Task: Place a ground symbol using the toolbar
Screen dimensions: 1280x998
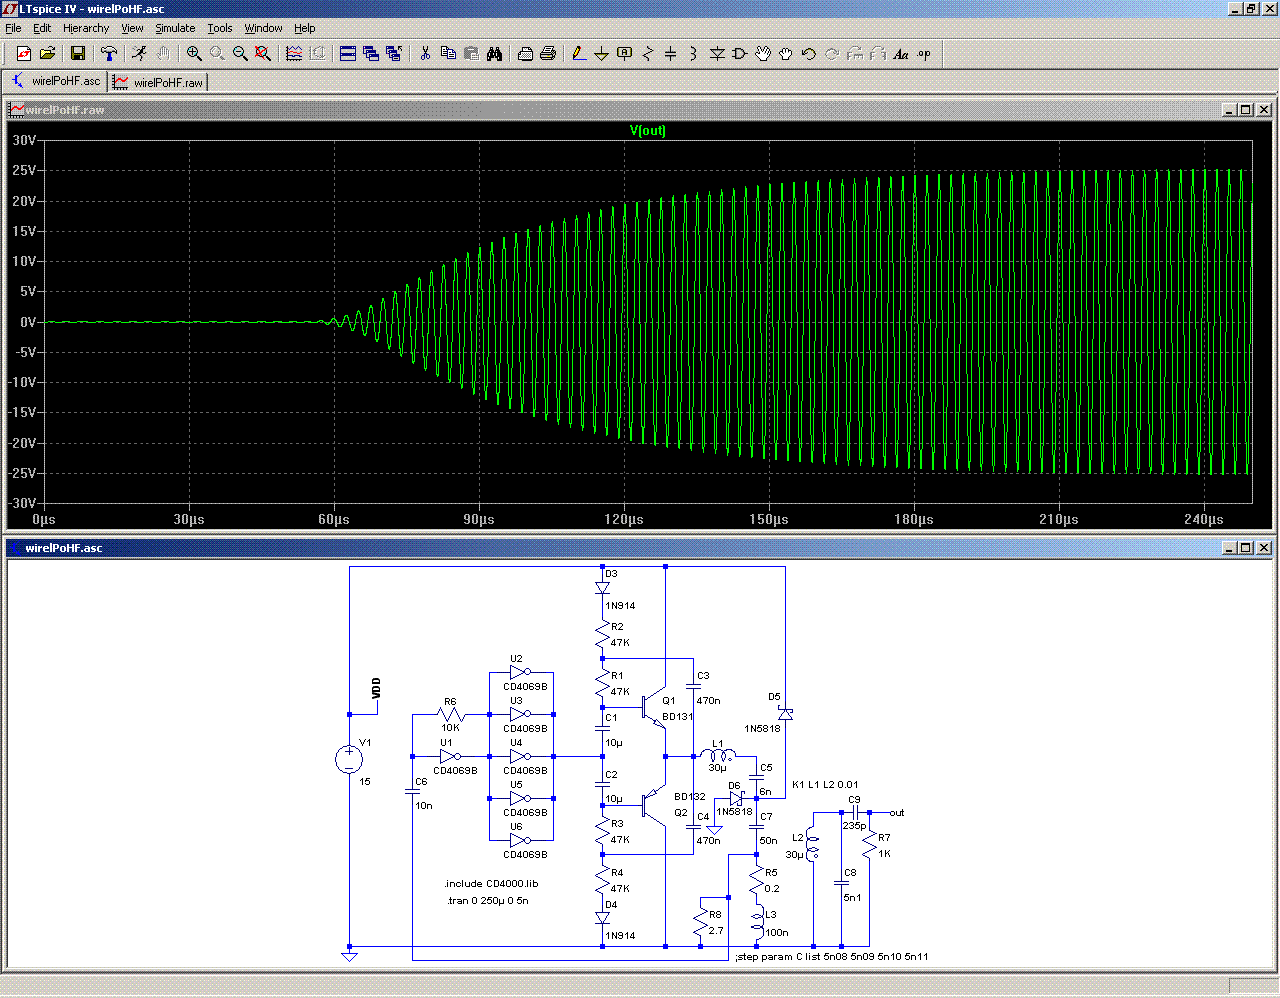Action: (x=601, y=54)
